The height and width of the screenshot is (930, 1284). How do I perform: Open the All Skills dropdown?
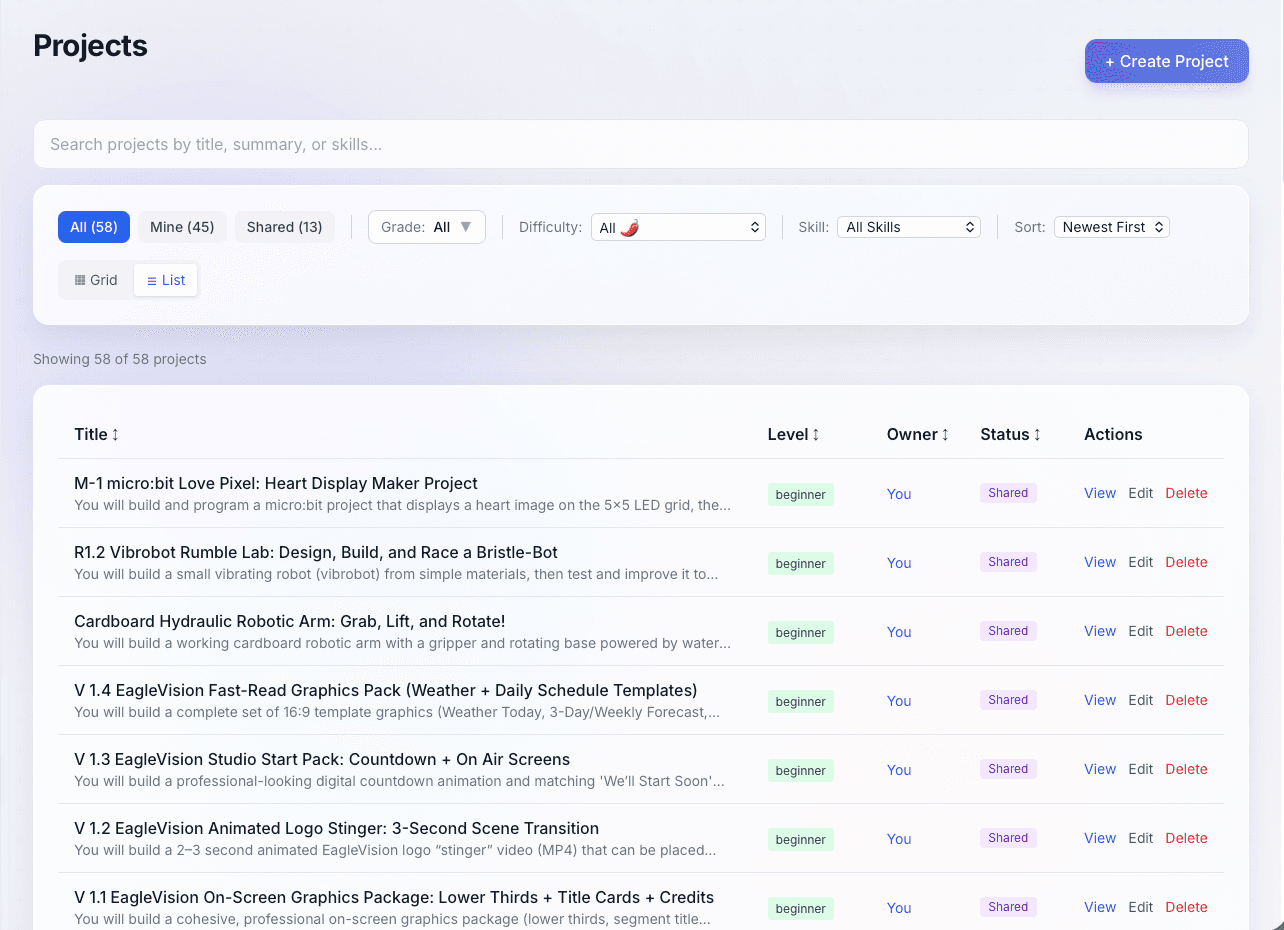[908, 227]
